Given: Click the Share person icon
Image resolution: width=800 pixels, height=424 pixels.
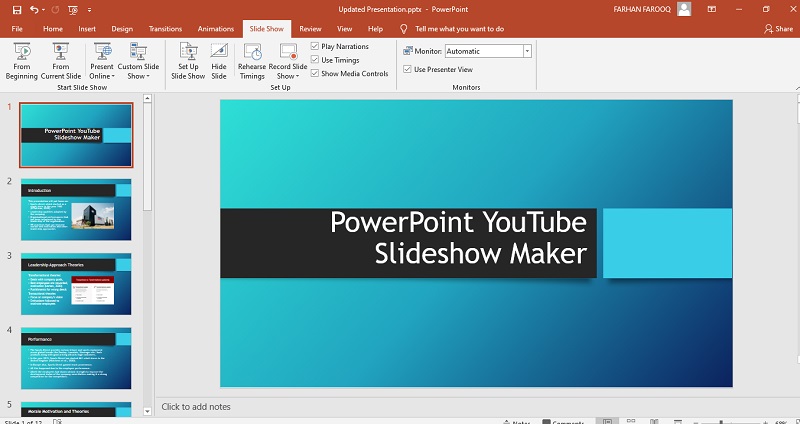Looking at the screenshot, I should point(768,29).
